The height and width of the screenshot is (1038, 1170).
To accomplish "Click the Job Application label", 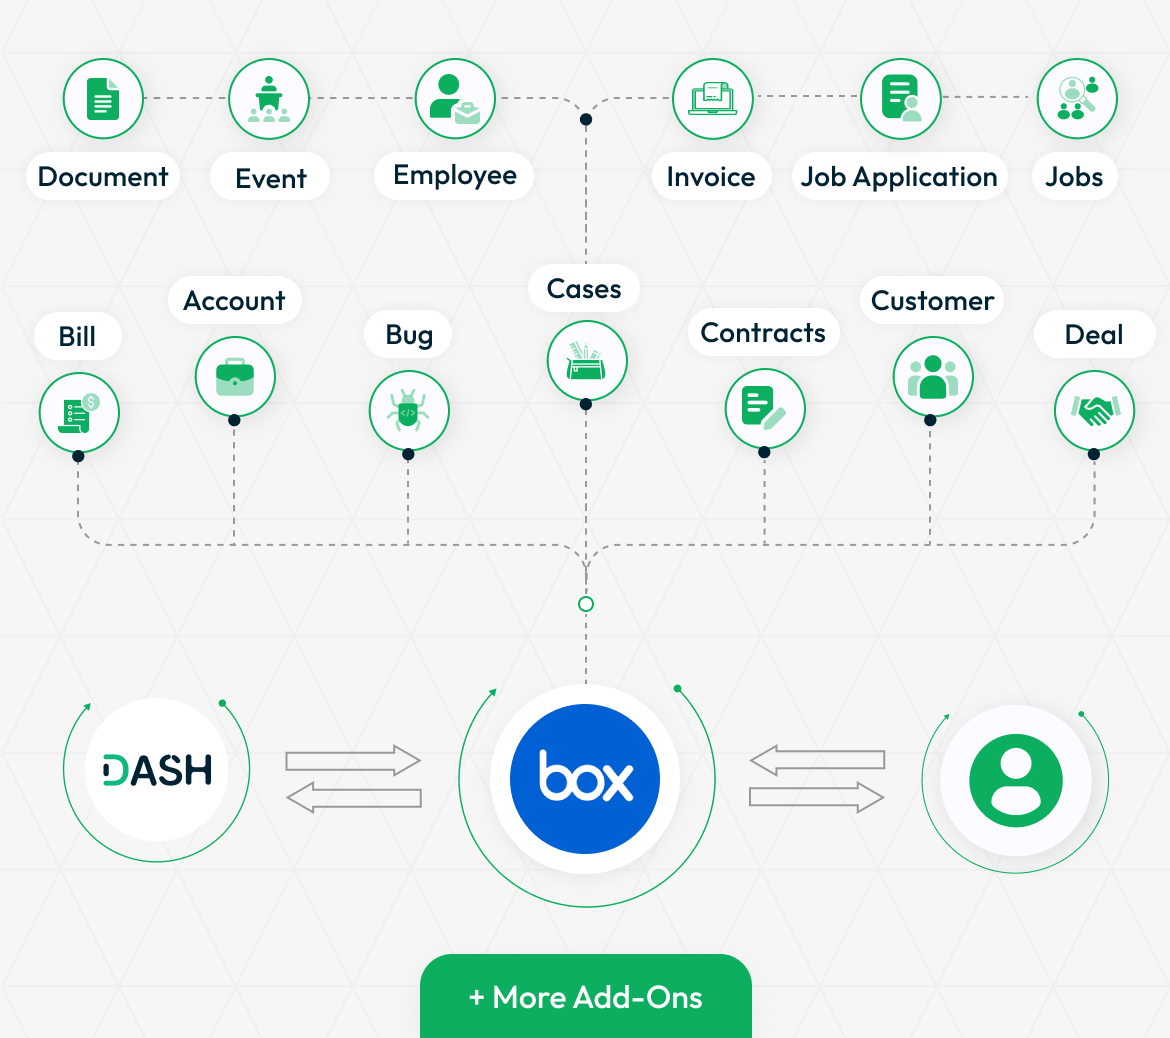I will click(899, 177).
